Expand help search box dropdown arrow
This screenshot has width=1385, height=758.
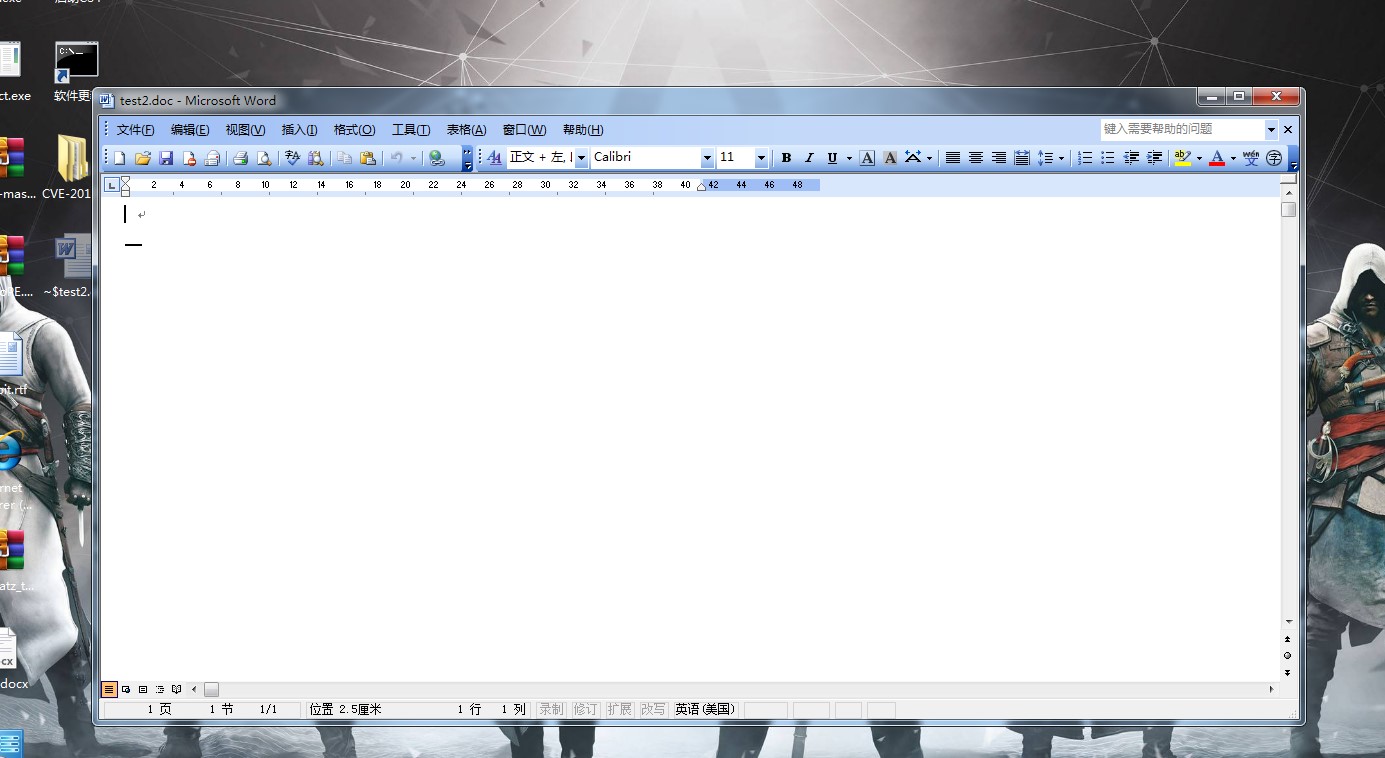pos(1271,130)
